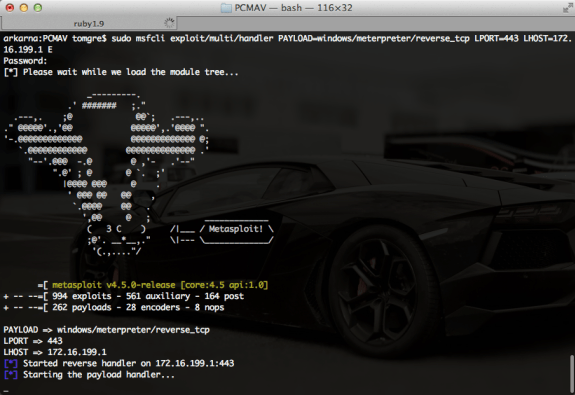The width and height of the screenshot is (575, 395).
Task: Click the terminal scrollbar thumb
Action: [x=571, y=373]
